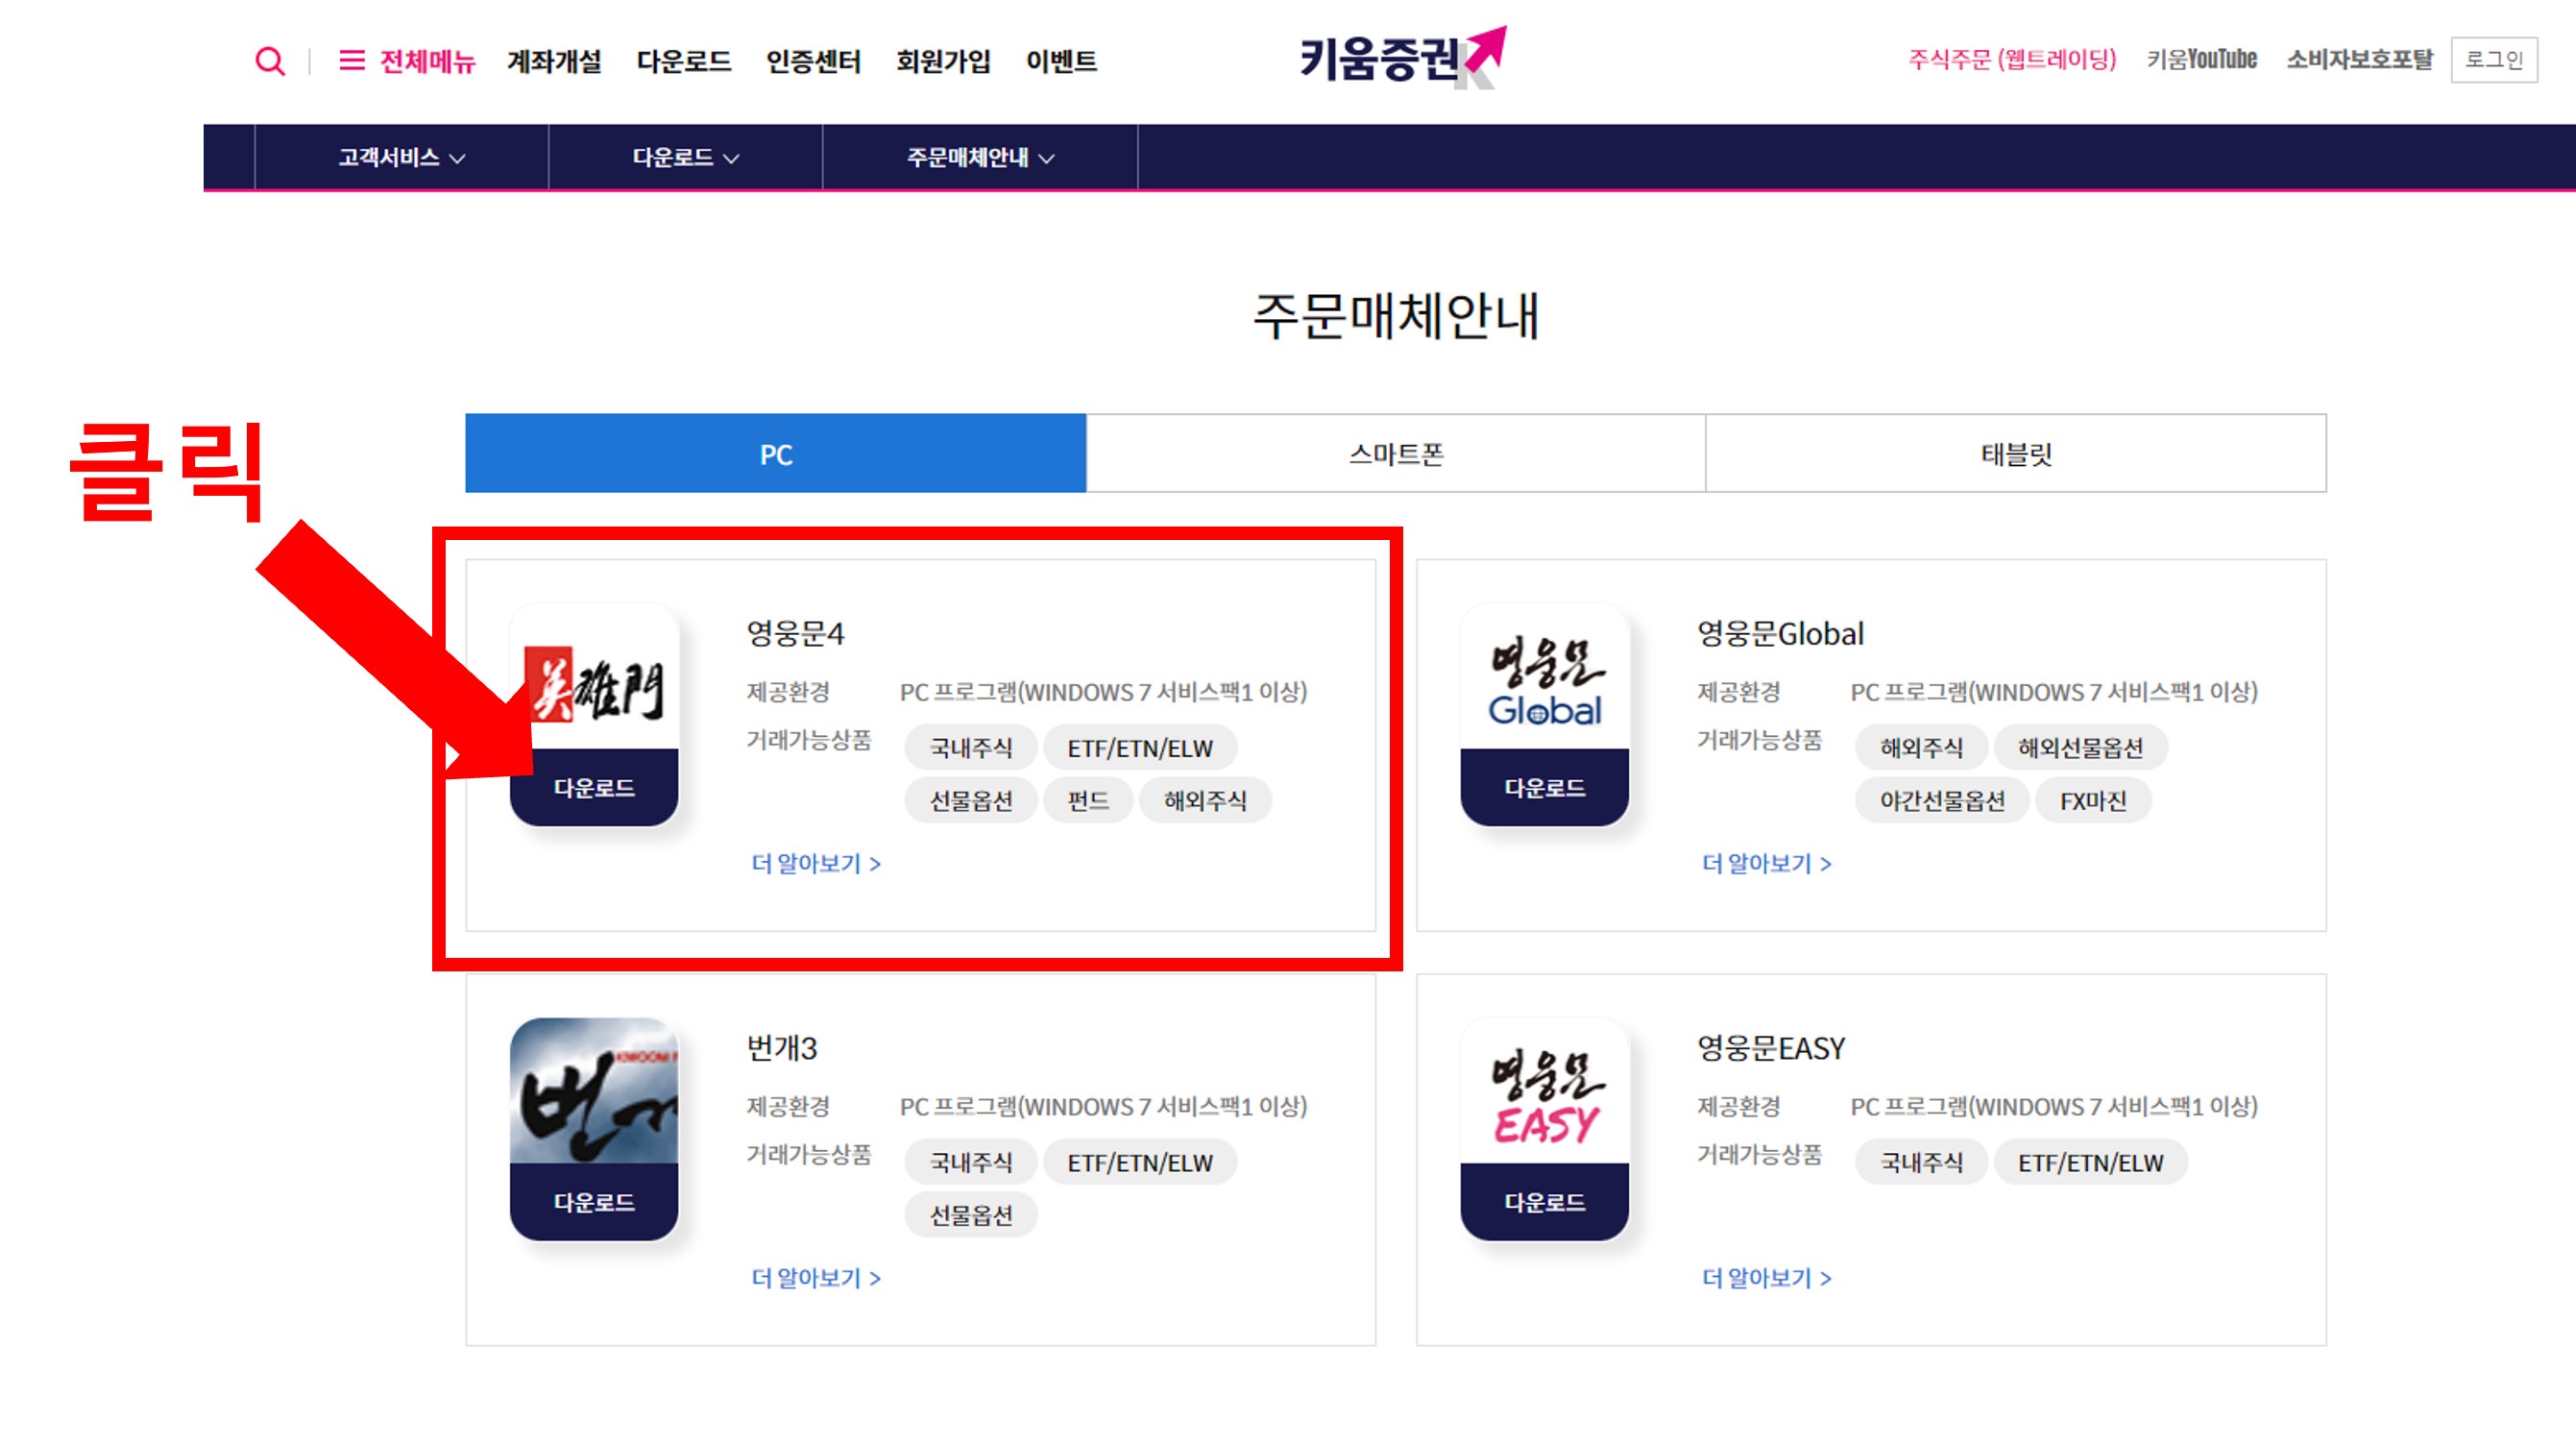Click the ETF/ETN/ELW tag under 번개3
2576x1446 pixels.
point(1140,1162)
